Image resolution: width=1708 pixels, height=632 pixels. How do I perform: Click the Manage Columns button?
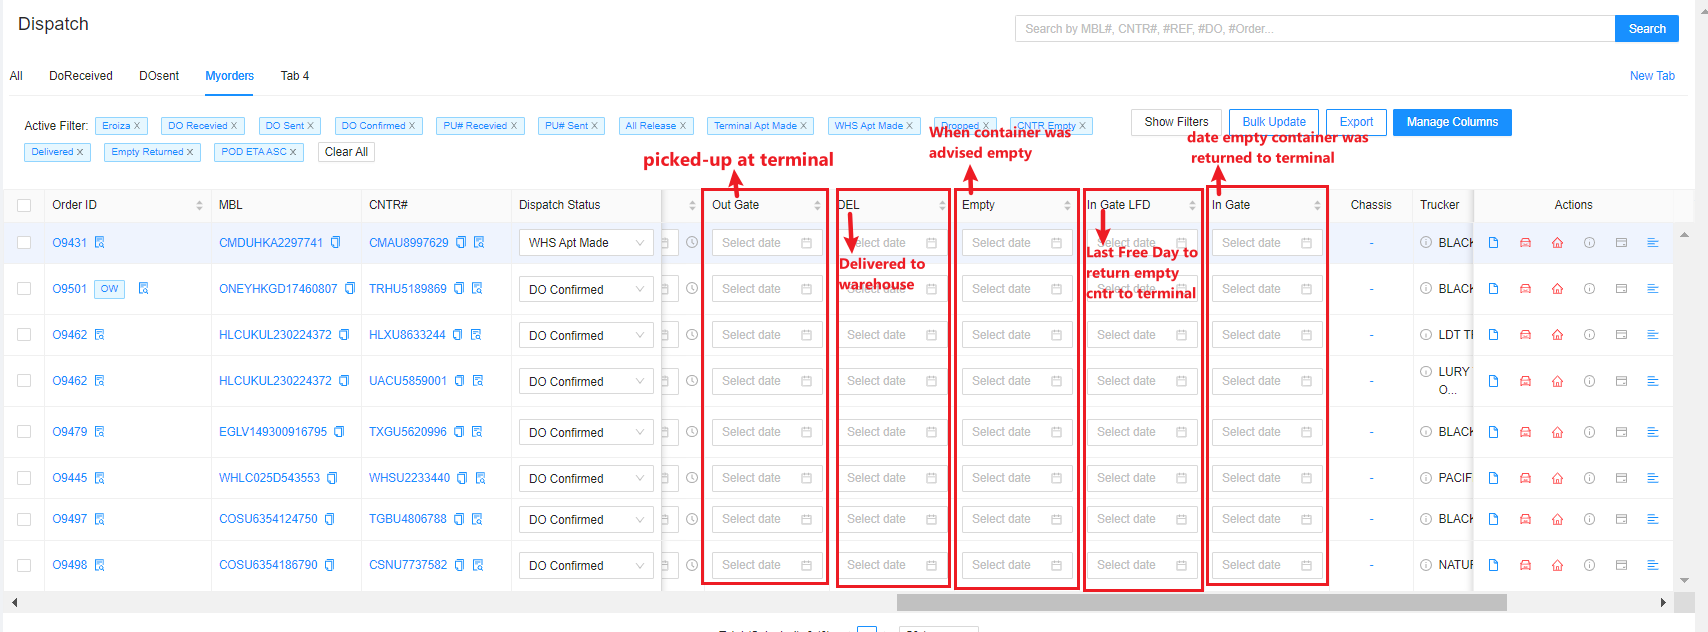click(x=1452, y=122)
